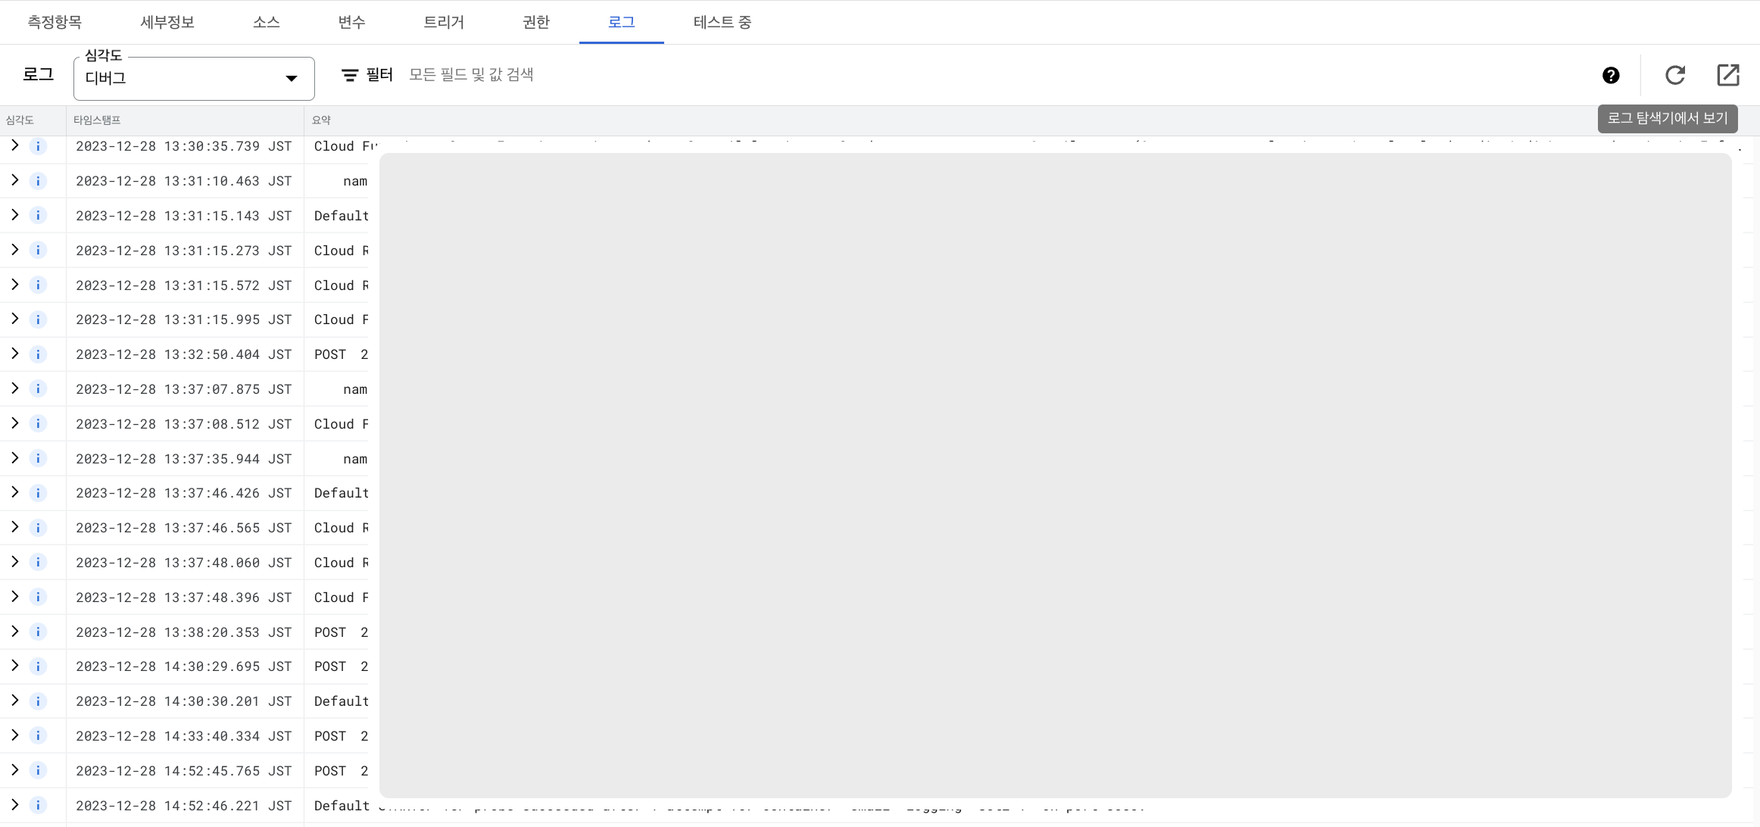Click info severity icon for 13:37:46.426
This screenshot has height=827, width=1760.
point(38,493)
